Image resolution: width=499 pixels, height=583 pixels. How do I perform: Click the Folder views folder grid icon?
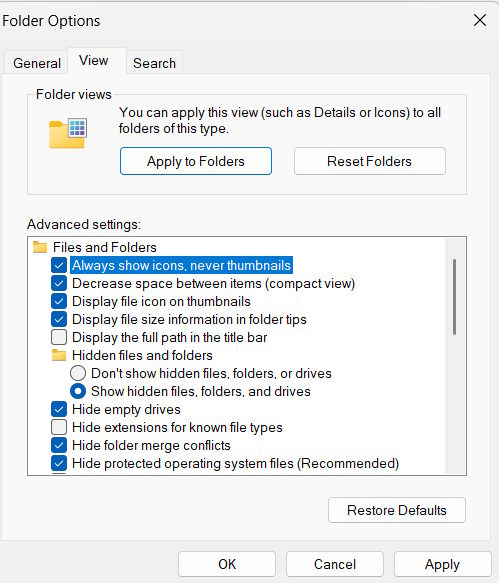68,133
